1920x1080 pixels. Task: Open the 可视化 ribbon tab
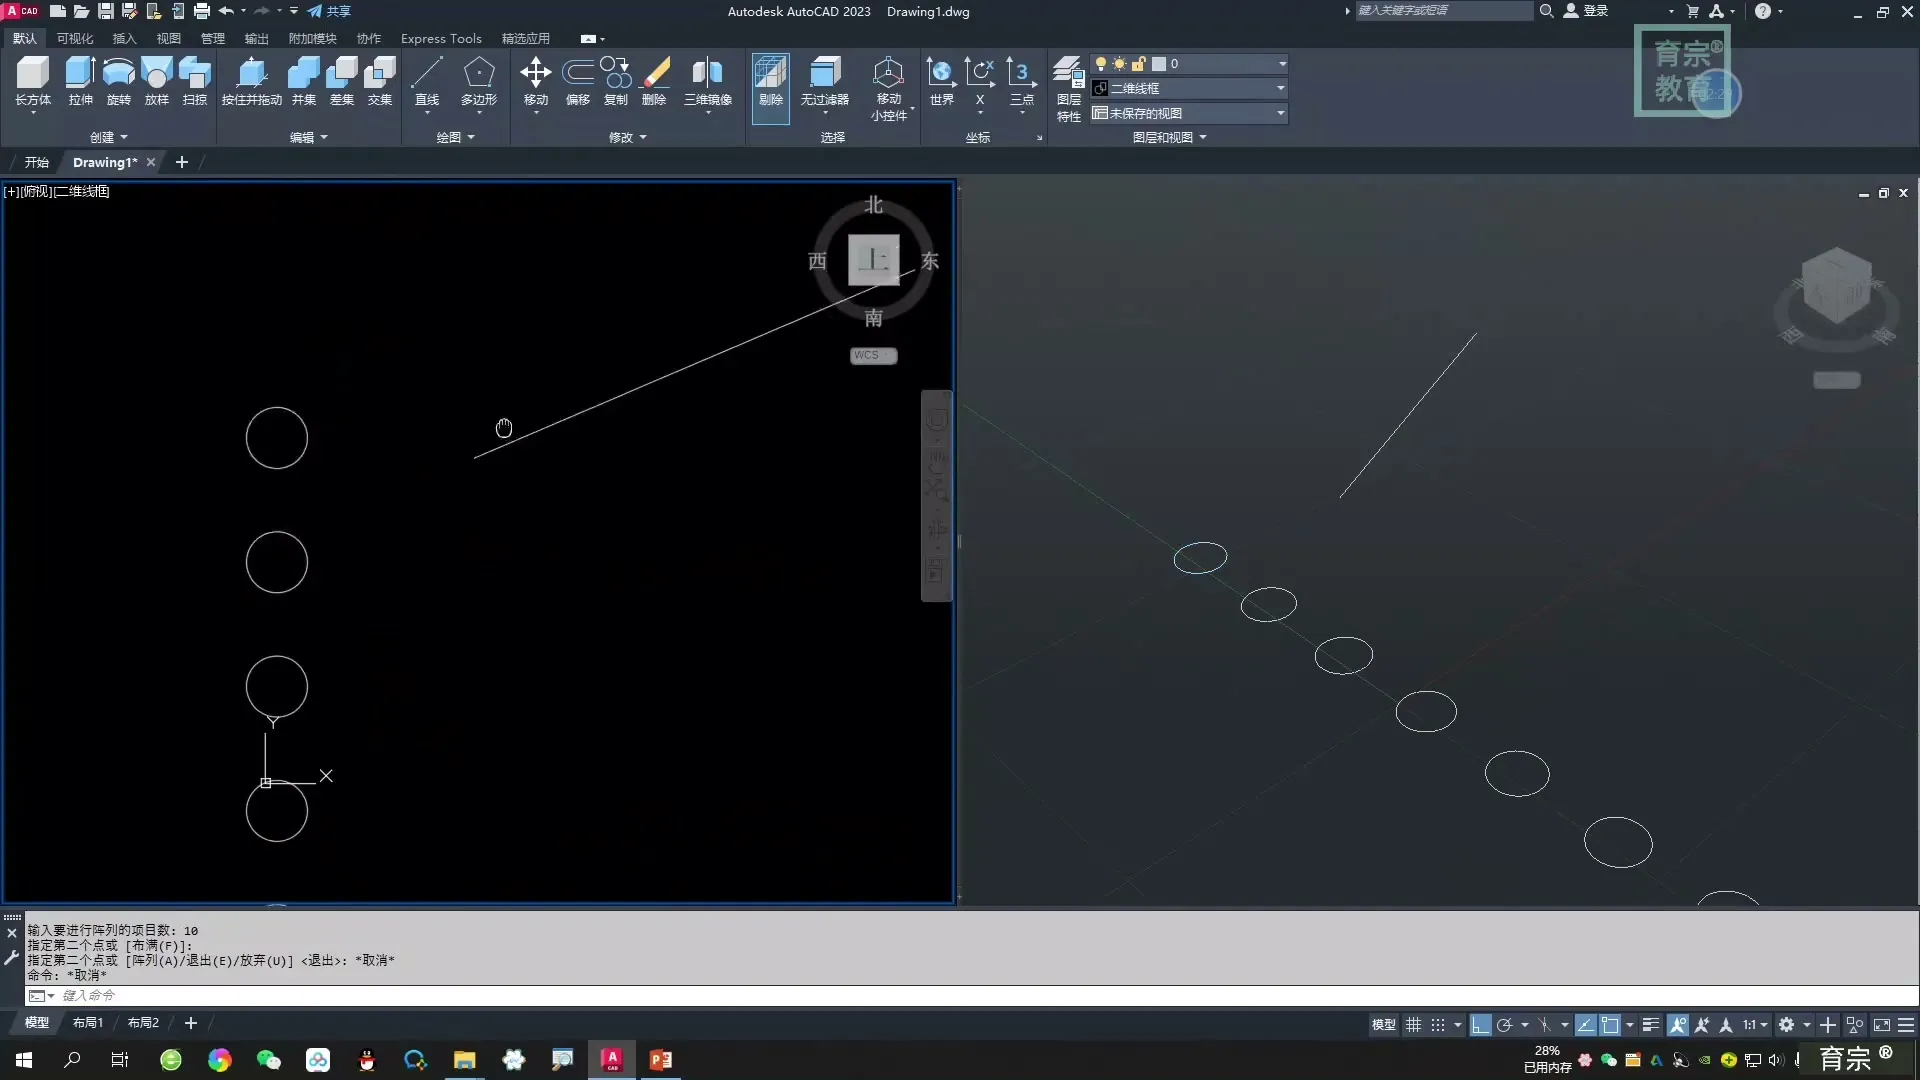pyautogui.click(x=75, y=39)
